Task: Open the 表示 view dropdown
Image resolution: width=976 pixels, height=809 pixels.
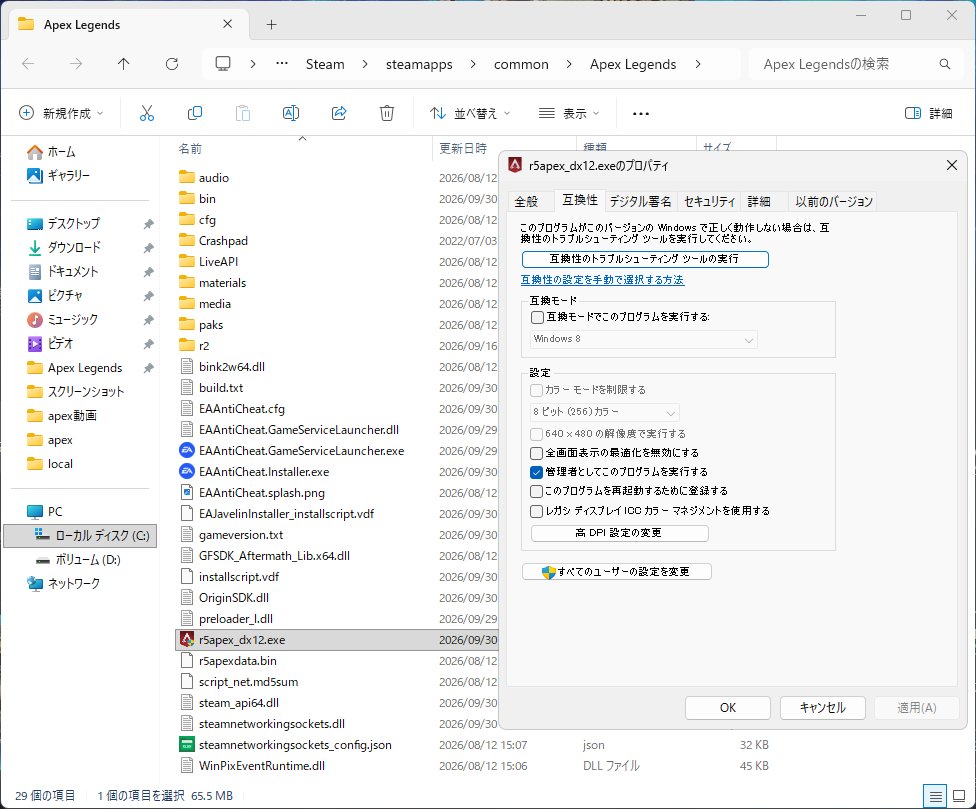Action: (x=569, y=113)
